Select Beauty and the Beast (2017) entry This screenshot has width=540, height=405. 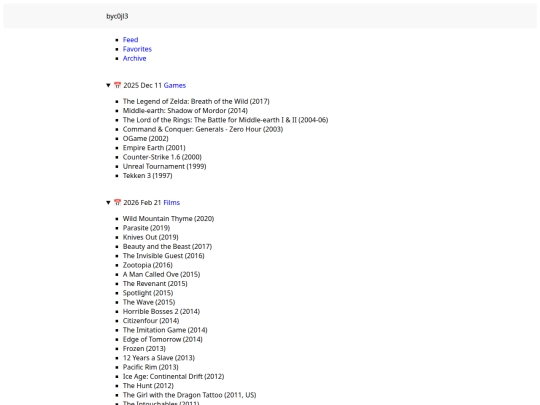(167, 247)
